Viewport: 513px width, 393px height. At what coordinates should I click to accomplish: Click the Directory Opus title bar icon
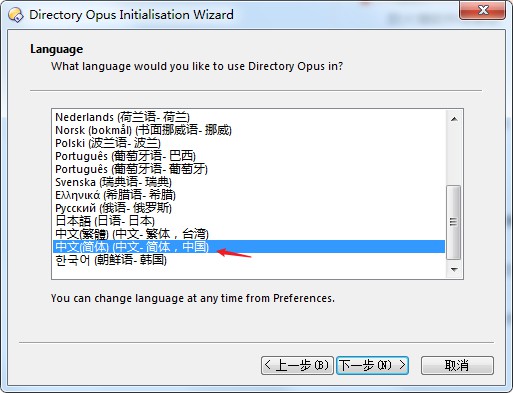(x=16, y=15)
